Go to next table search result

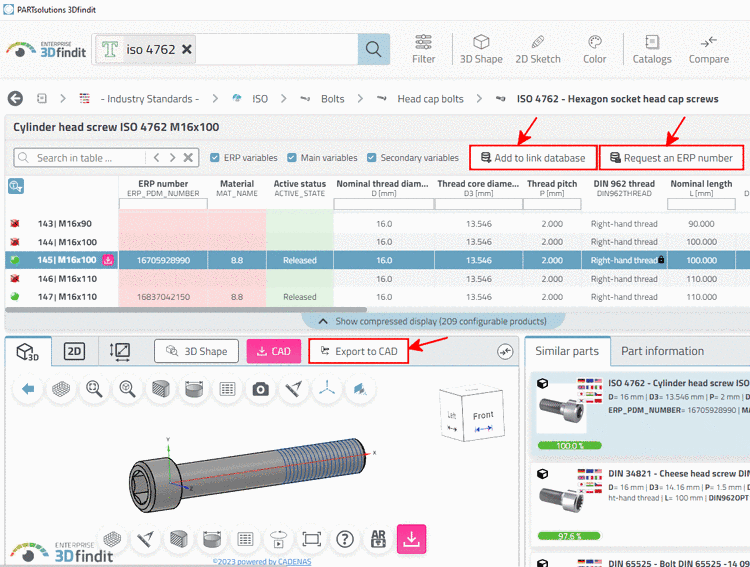pyautogui.click(x=172, y=157)
